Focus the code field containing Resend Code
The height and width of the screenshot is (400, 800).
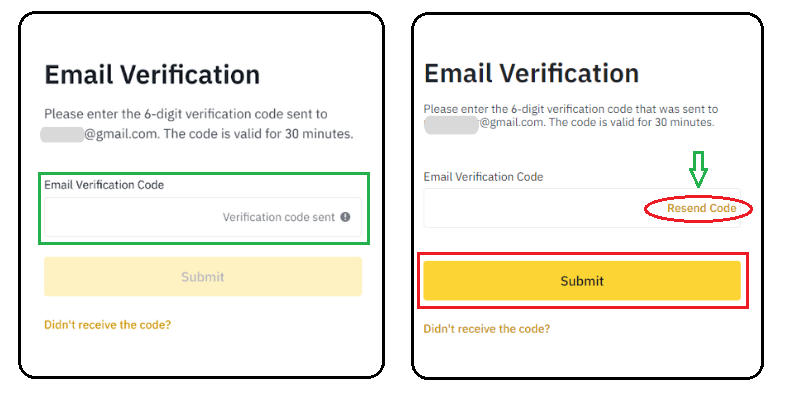pos(582,208)
